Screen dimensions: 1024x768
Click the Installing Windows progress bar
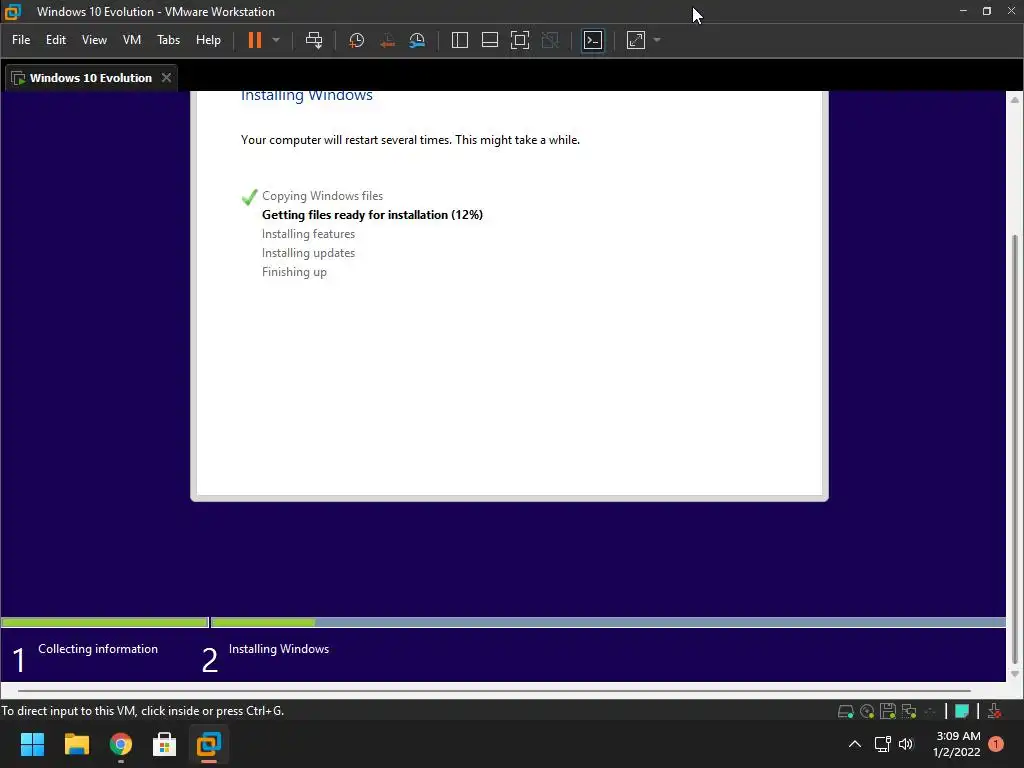[x=609, y=622]
